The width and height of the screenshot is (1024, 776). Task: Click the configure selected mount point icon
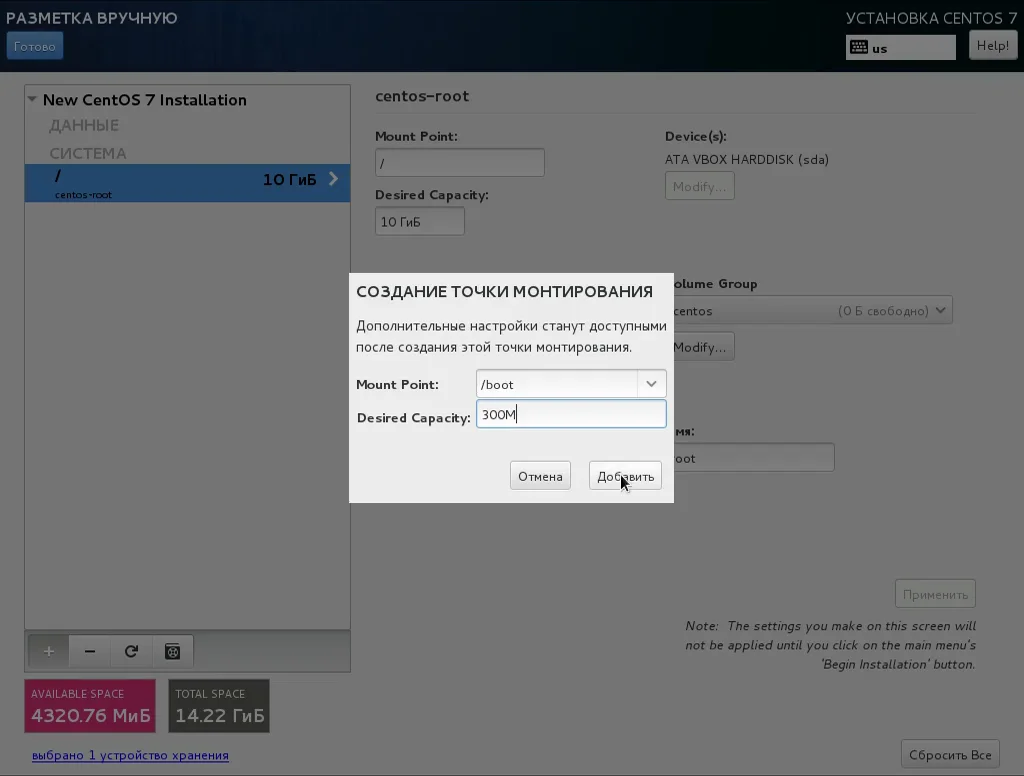tap(172, 651)
